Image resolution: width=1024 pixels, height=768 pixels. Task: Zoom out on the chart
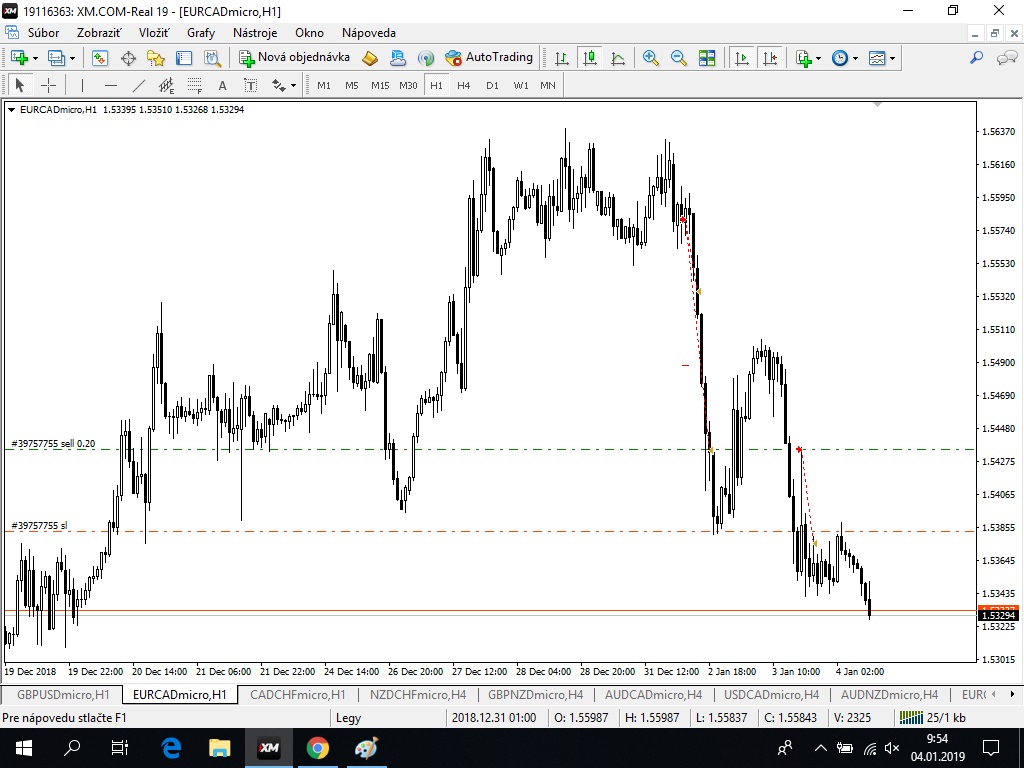679,58
